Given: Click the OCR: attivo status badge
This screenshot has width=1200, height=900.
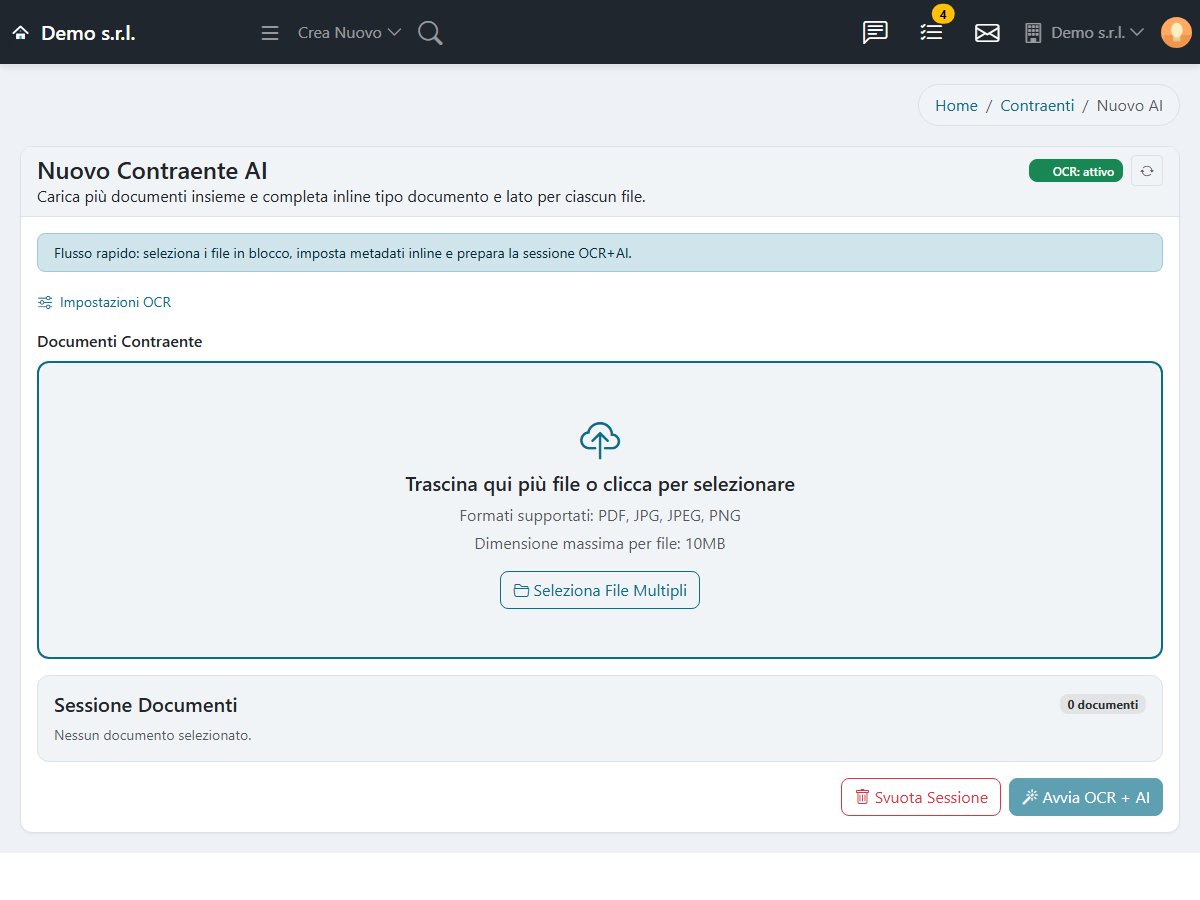Looking at the screenshot, I should click(1076, 171).
